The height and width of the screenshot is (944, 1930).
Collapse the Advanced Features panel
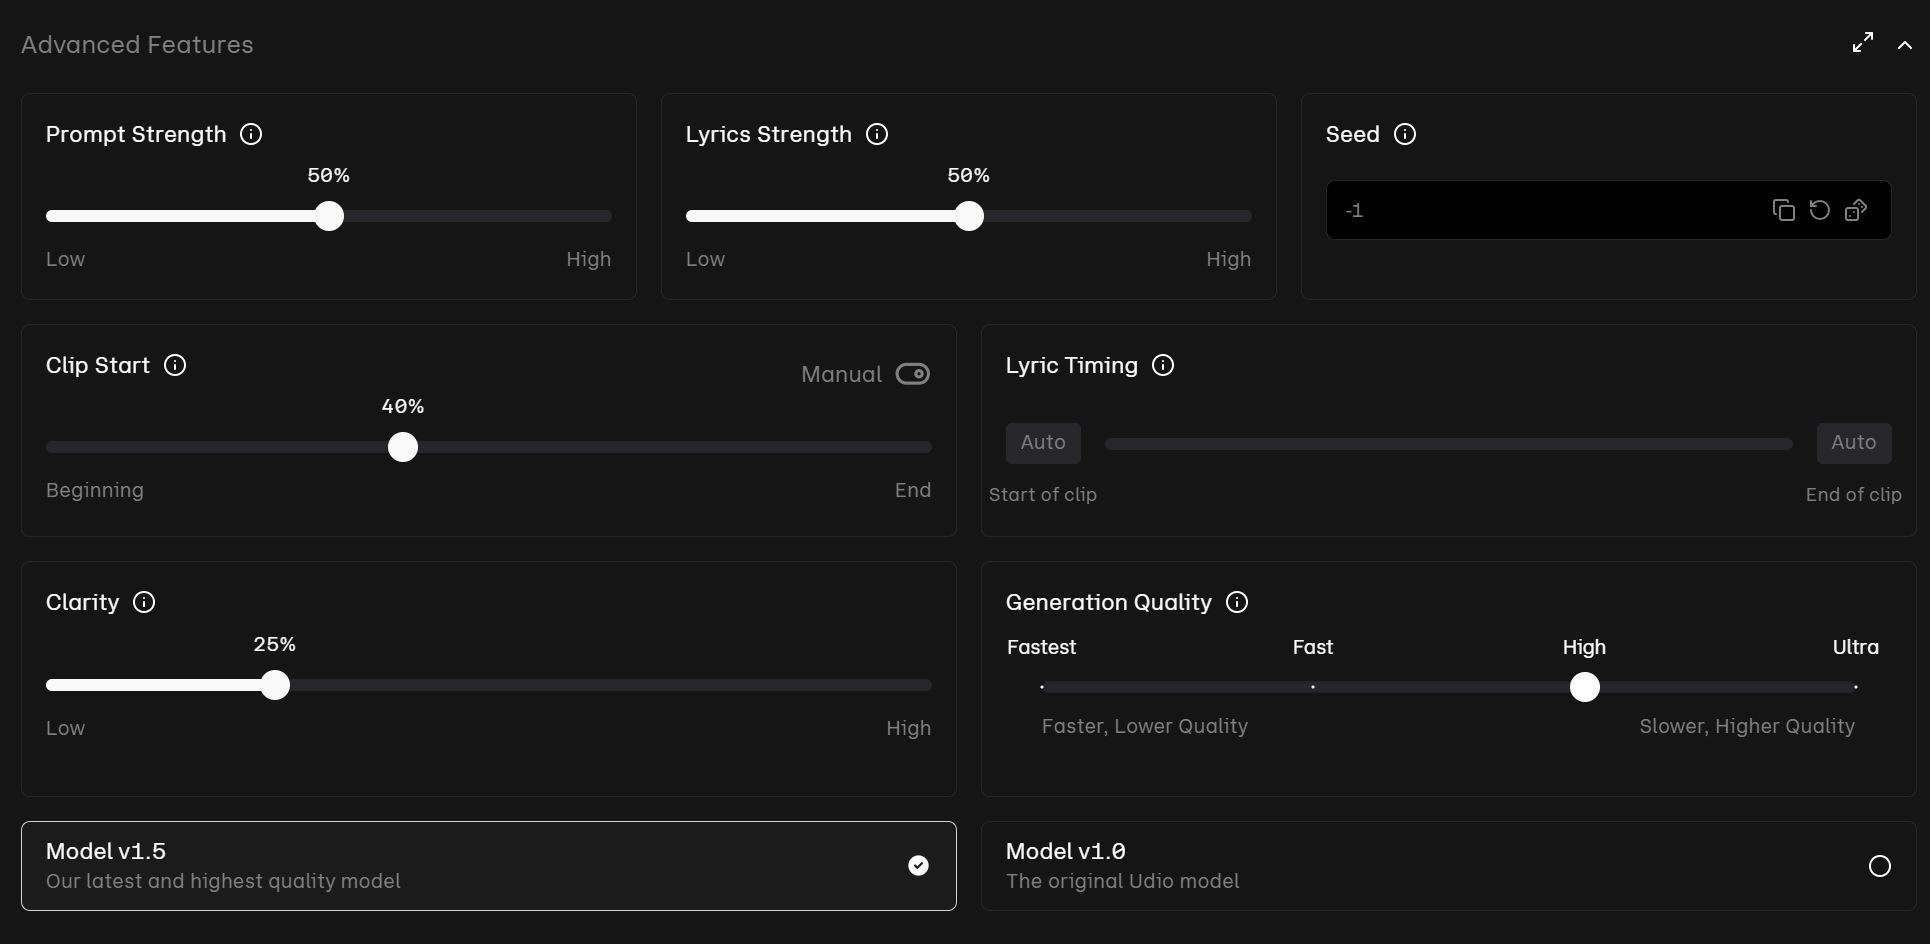pos(1905,45)
